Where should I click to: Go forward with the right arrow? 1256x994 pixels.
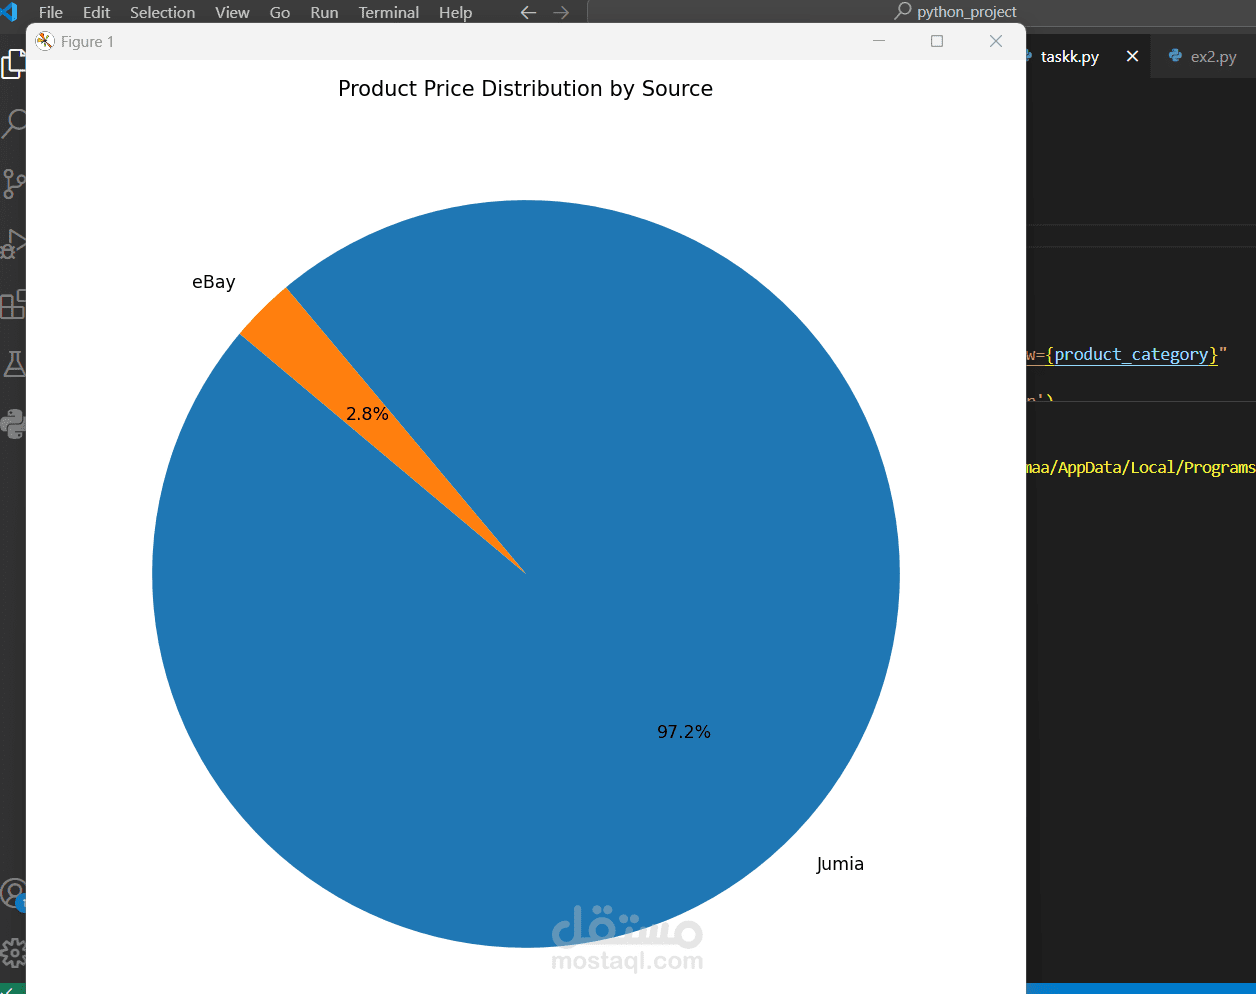(x=561, y=12)
